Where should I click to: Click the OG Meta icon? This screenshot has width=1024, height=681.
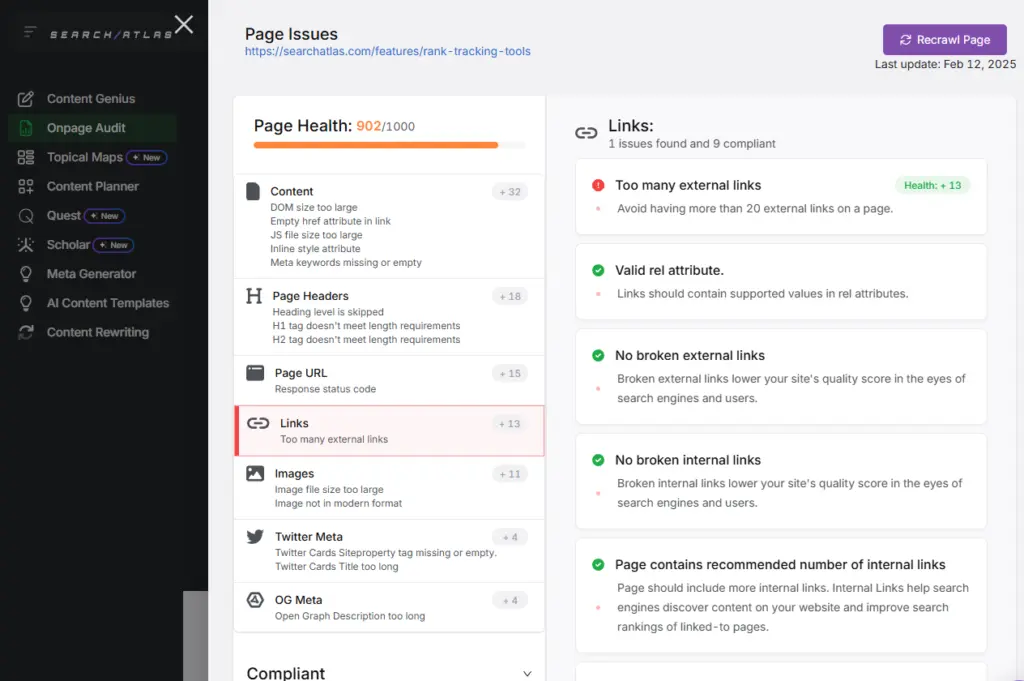point(255,599)
